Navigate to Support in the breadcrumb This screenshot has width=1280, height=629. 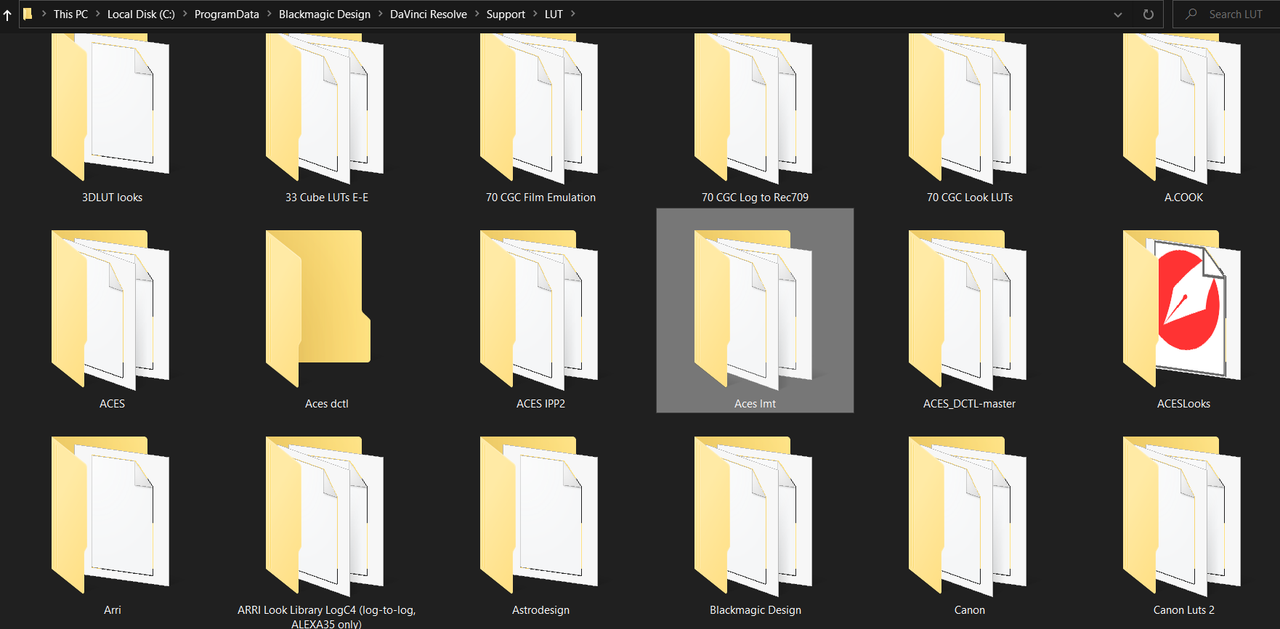(x=506, y=15)
